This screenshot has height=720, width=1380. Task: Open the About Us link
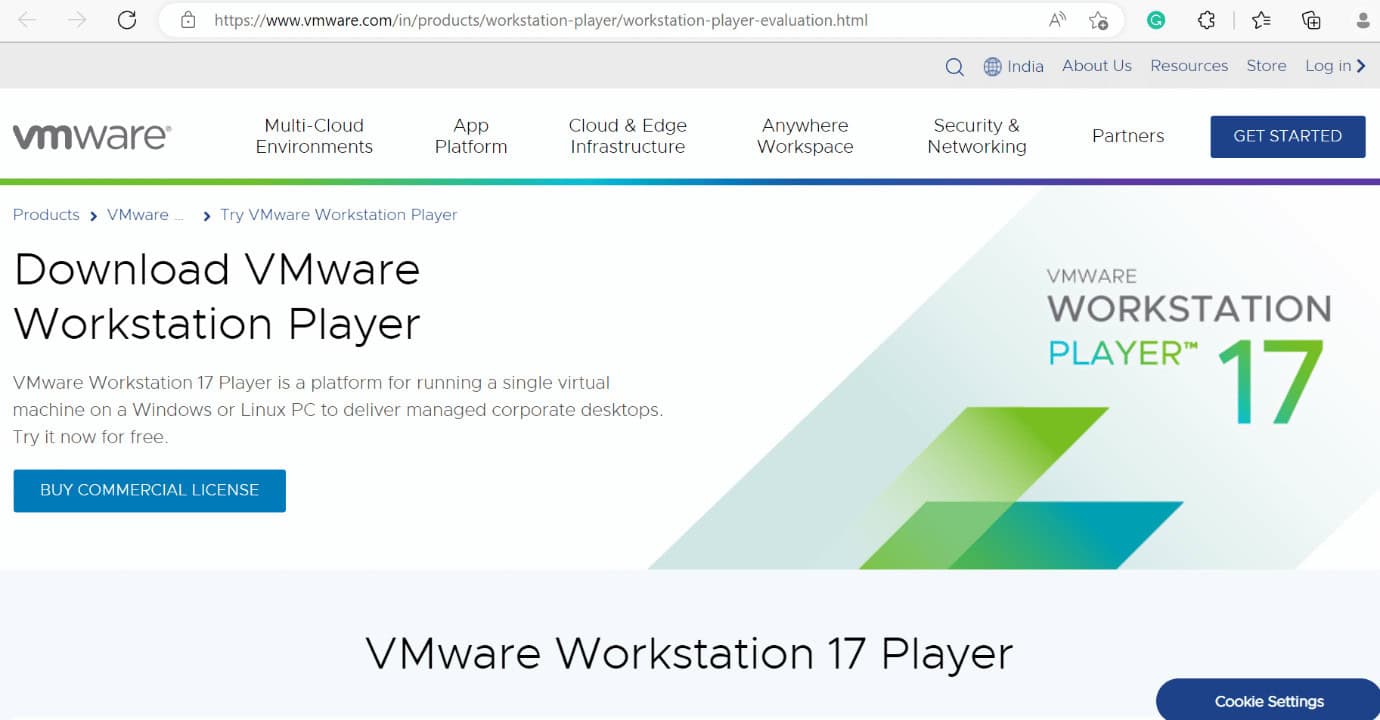tap(1097, 66)
